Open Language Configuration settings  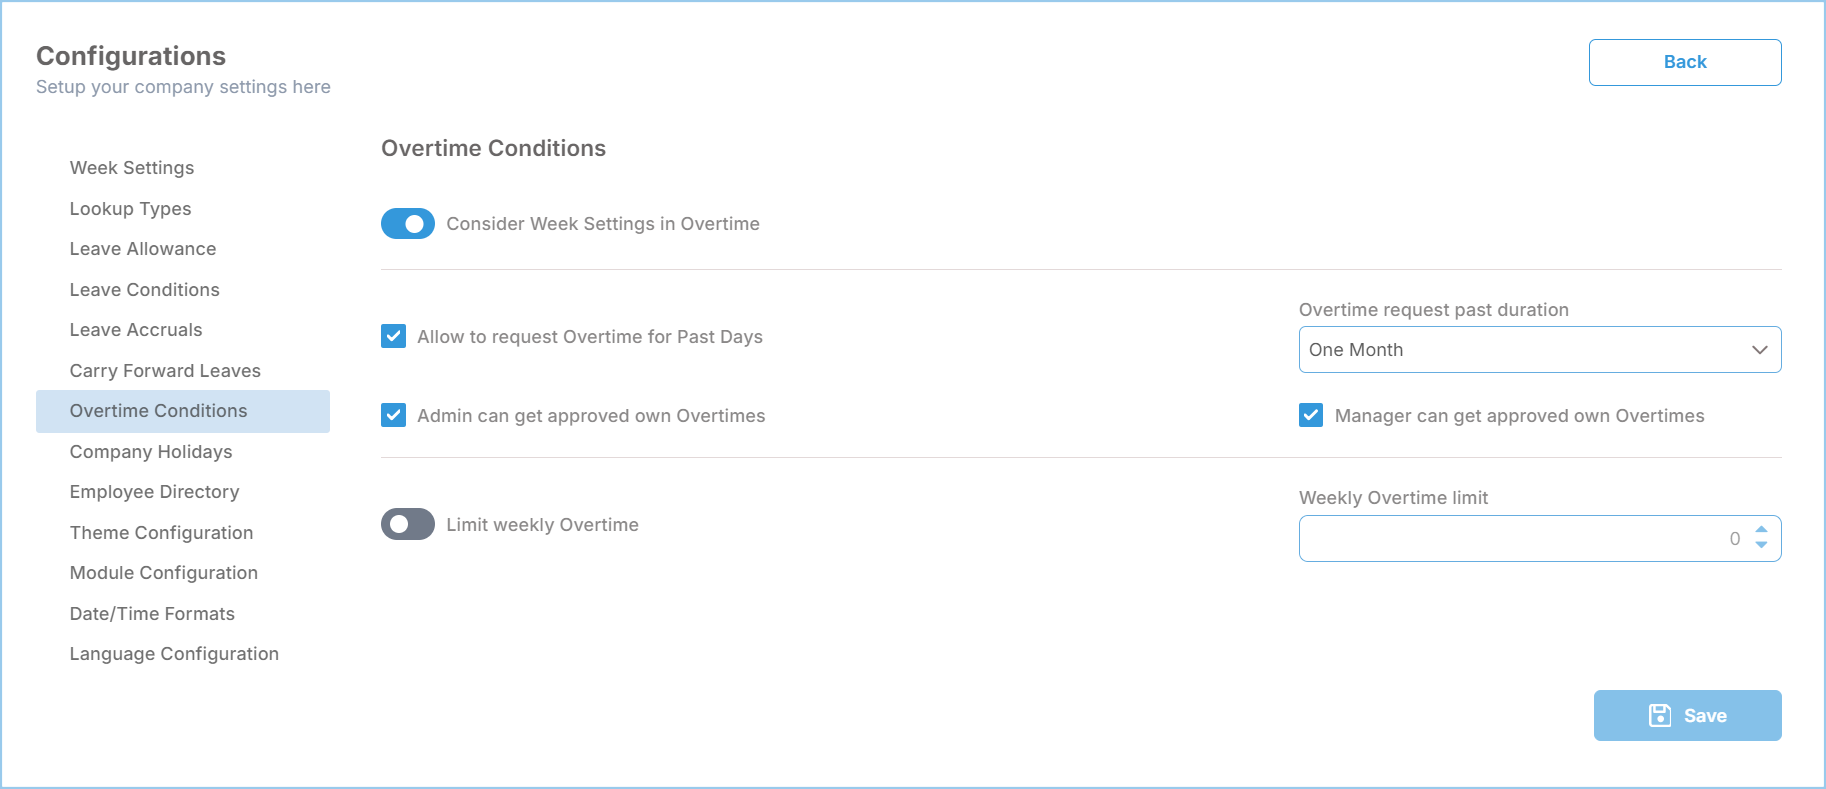(174, 654)
